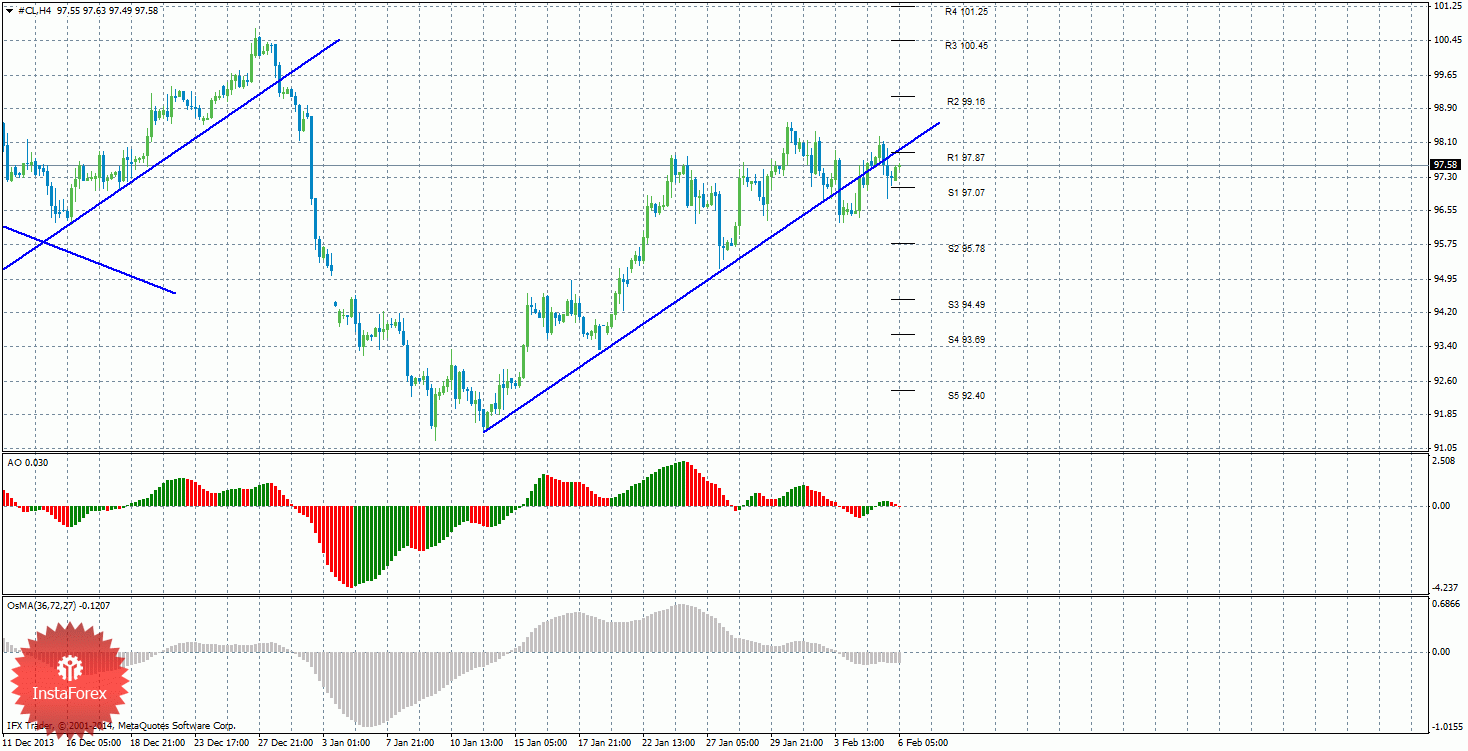Screen dimensions: 1468x751
Task: Click 95.75 on the price axis
Action: 1445,244
